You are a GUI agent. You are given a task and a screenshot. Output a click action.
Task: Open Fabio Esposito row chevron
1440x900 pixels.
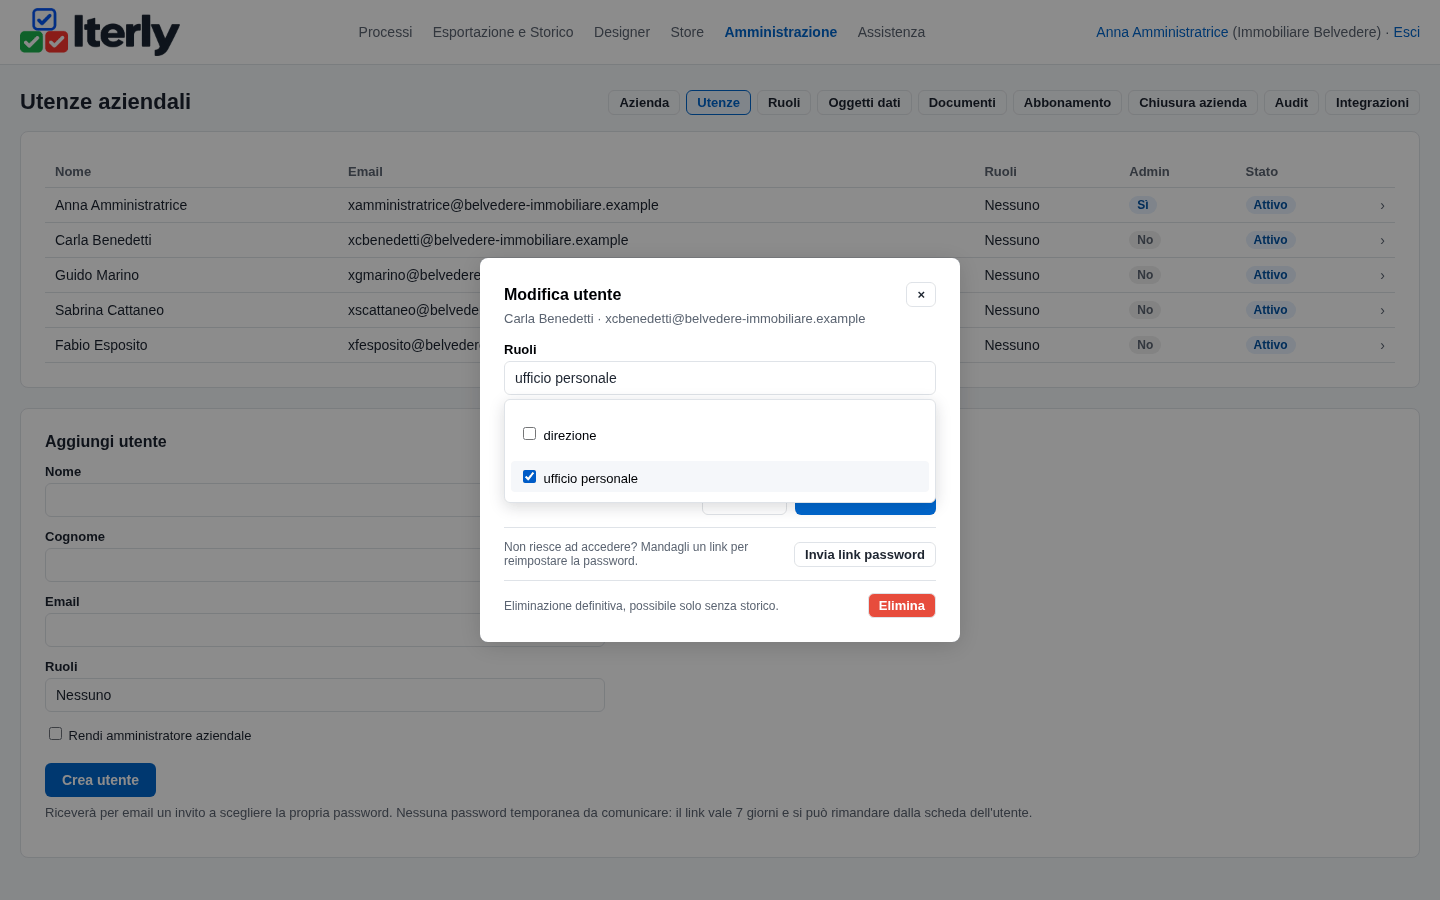click(x=1382, y=345)
